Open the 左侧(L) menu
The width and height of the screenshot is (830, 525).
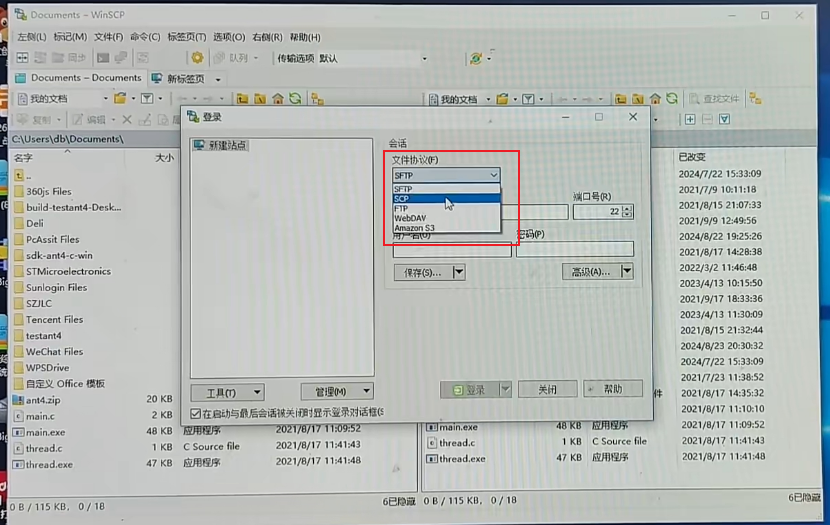[x=31, y=37]
